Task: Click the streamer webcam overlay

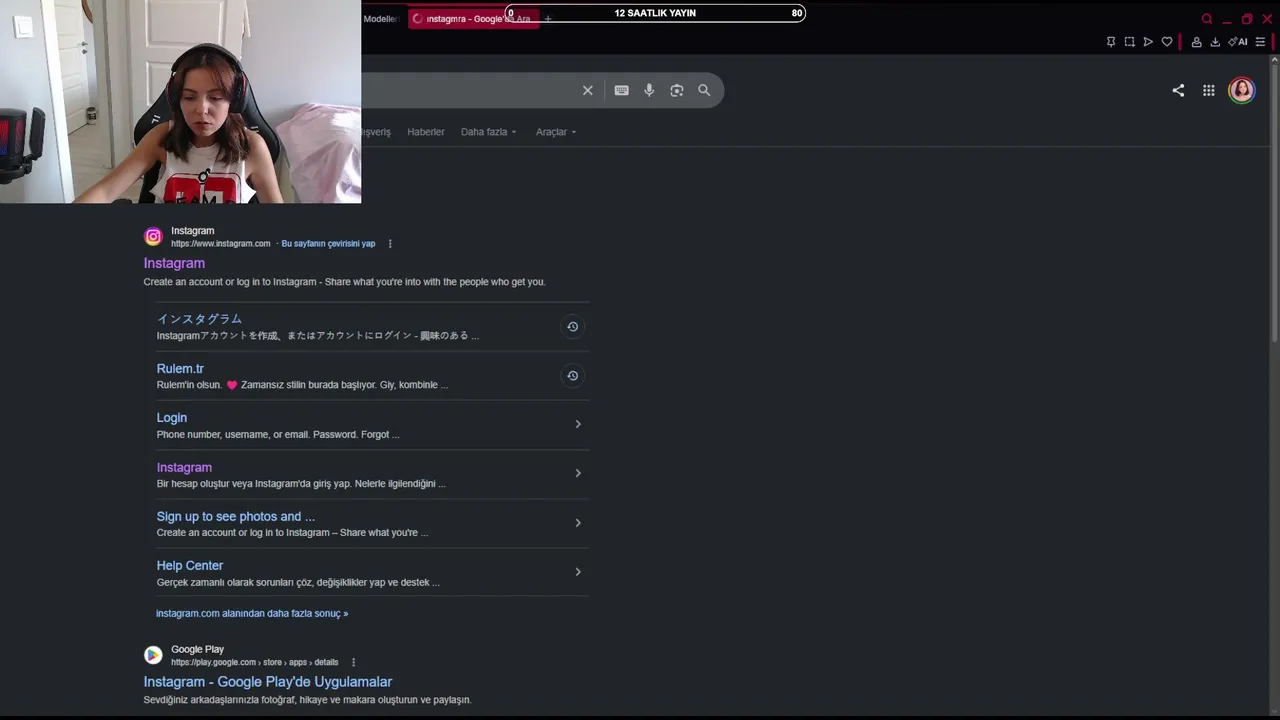Action: [x=180, y=101]
